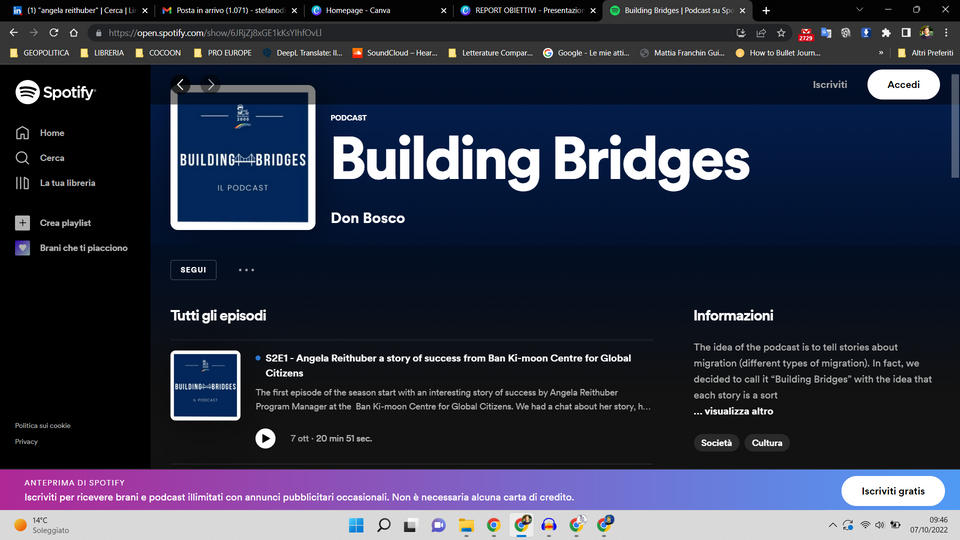Open Brani che ti piacciono
This screenshot has width=960, height=540.
(71, 248)
